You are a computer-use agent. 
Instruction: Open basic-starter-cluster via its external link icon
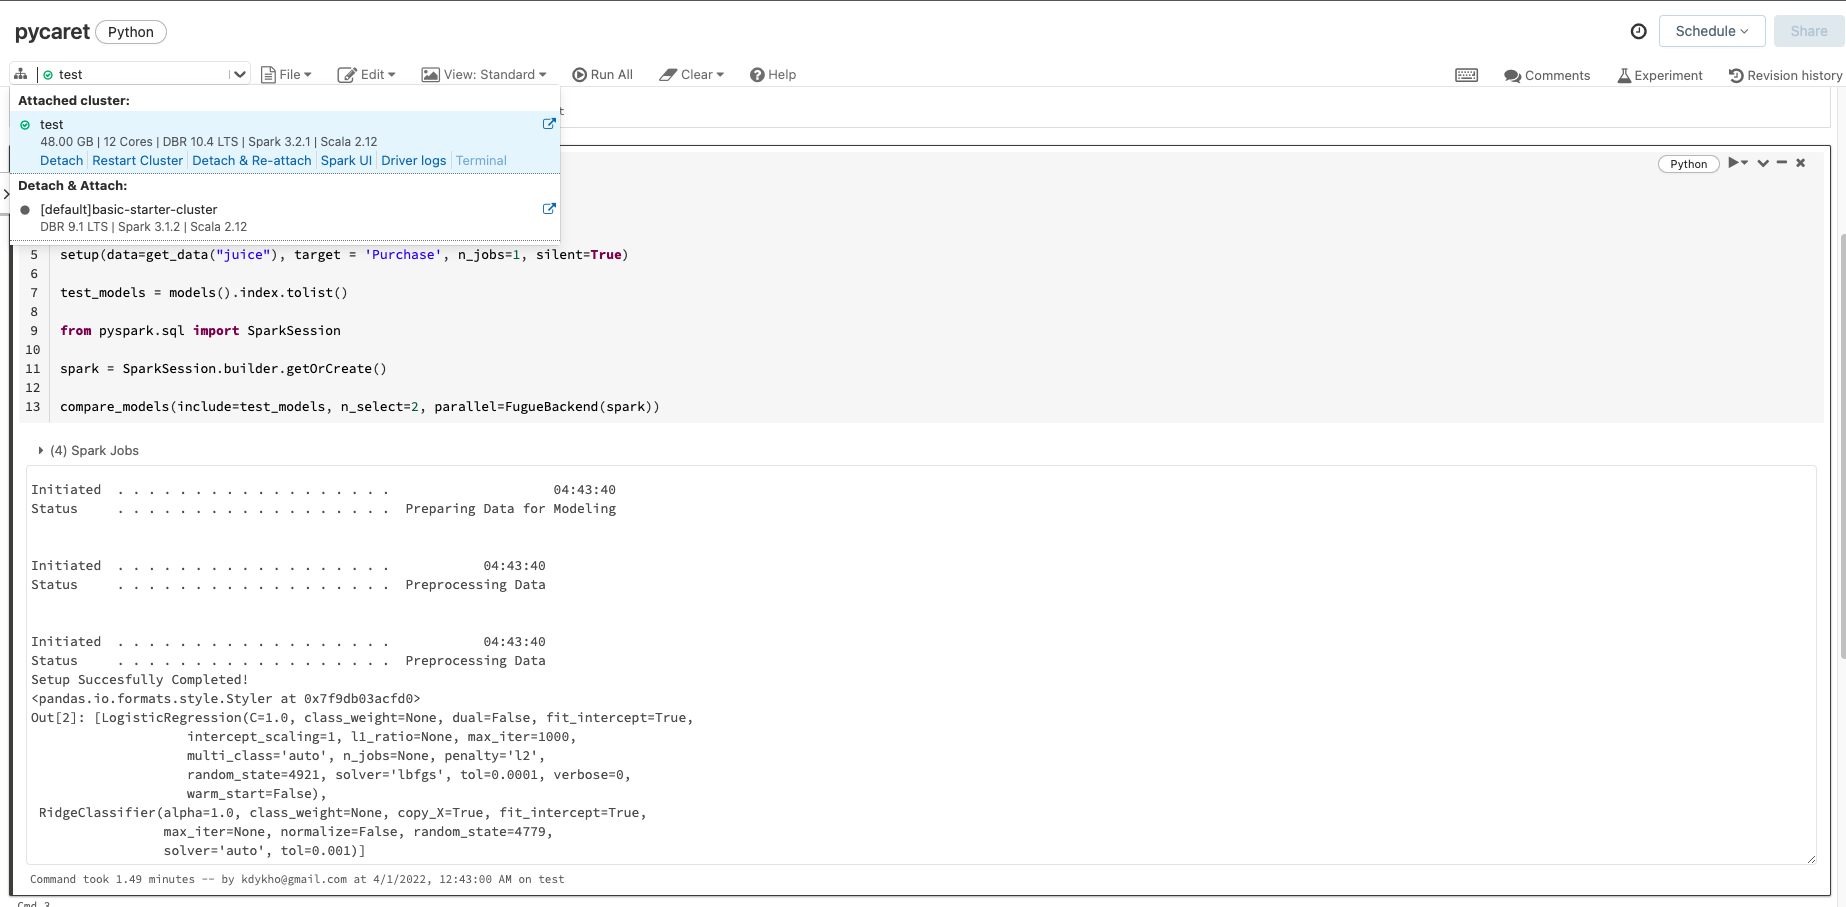coord(549,208)
